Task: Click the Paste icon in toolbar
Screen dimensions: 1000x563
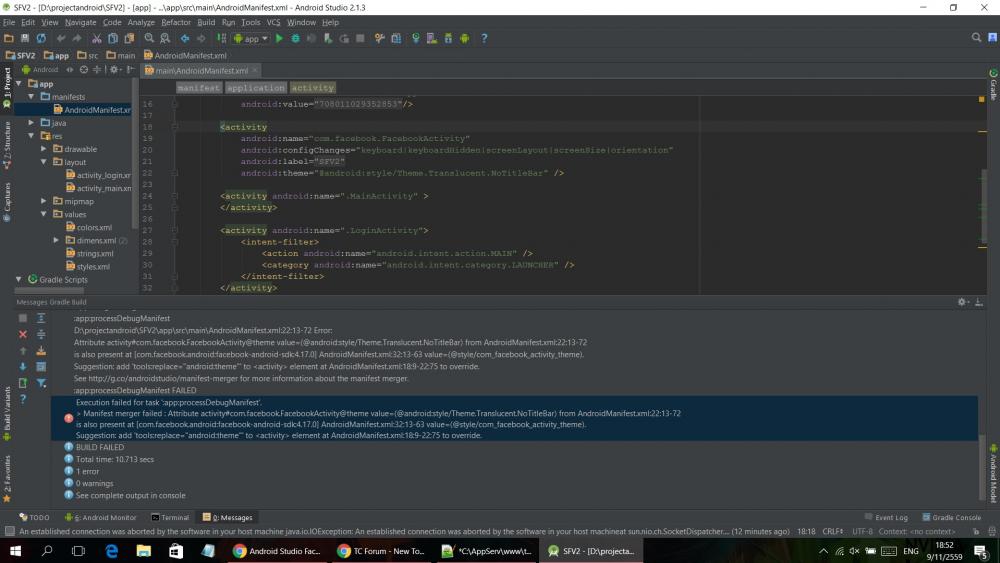Action: click(x=129, y=38)
